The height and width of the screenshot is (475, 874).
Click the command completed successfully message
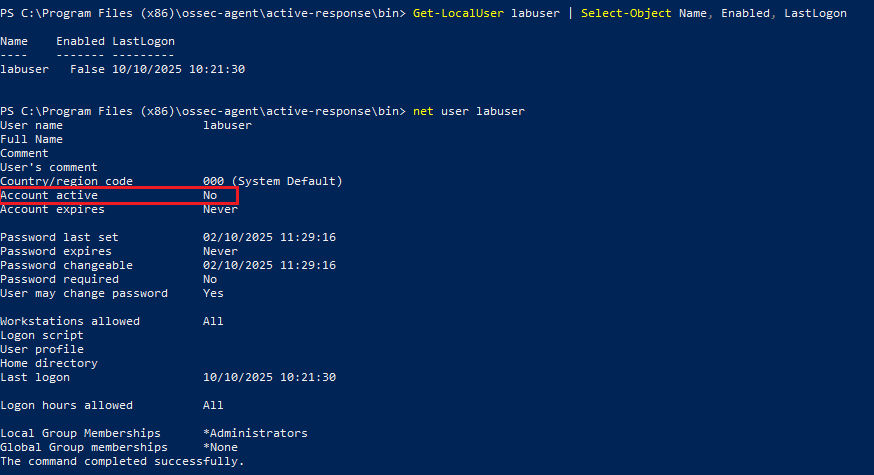[122, 461]
